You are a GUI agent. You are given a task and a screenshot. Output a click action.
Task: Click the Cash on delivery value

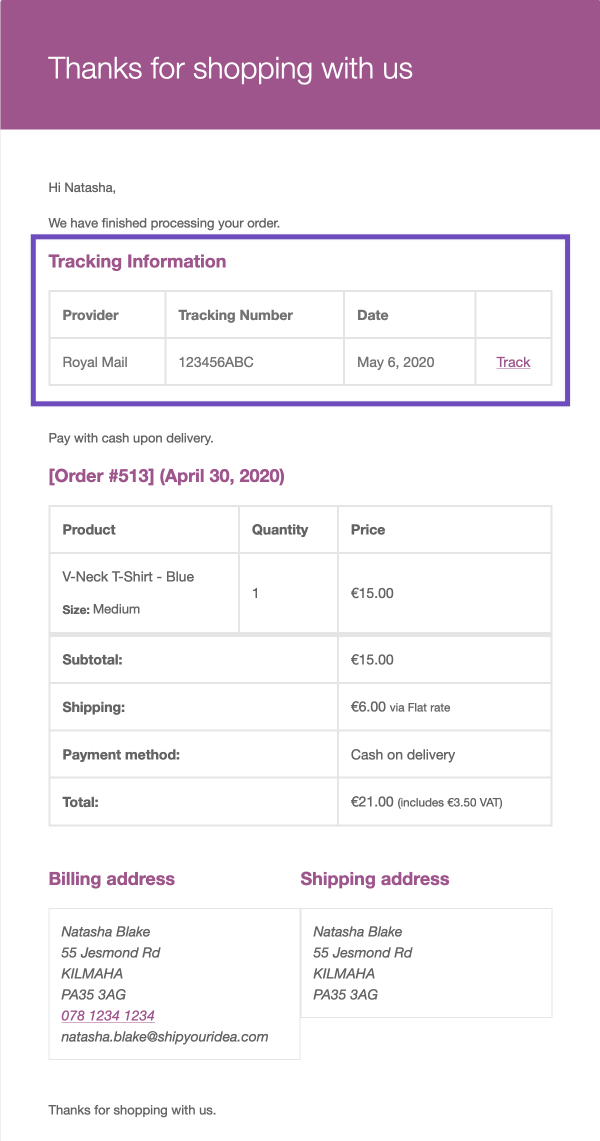[x=403, y=754]
